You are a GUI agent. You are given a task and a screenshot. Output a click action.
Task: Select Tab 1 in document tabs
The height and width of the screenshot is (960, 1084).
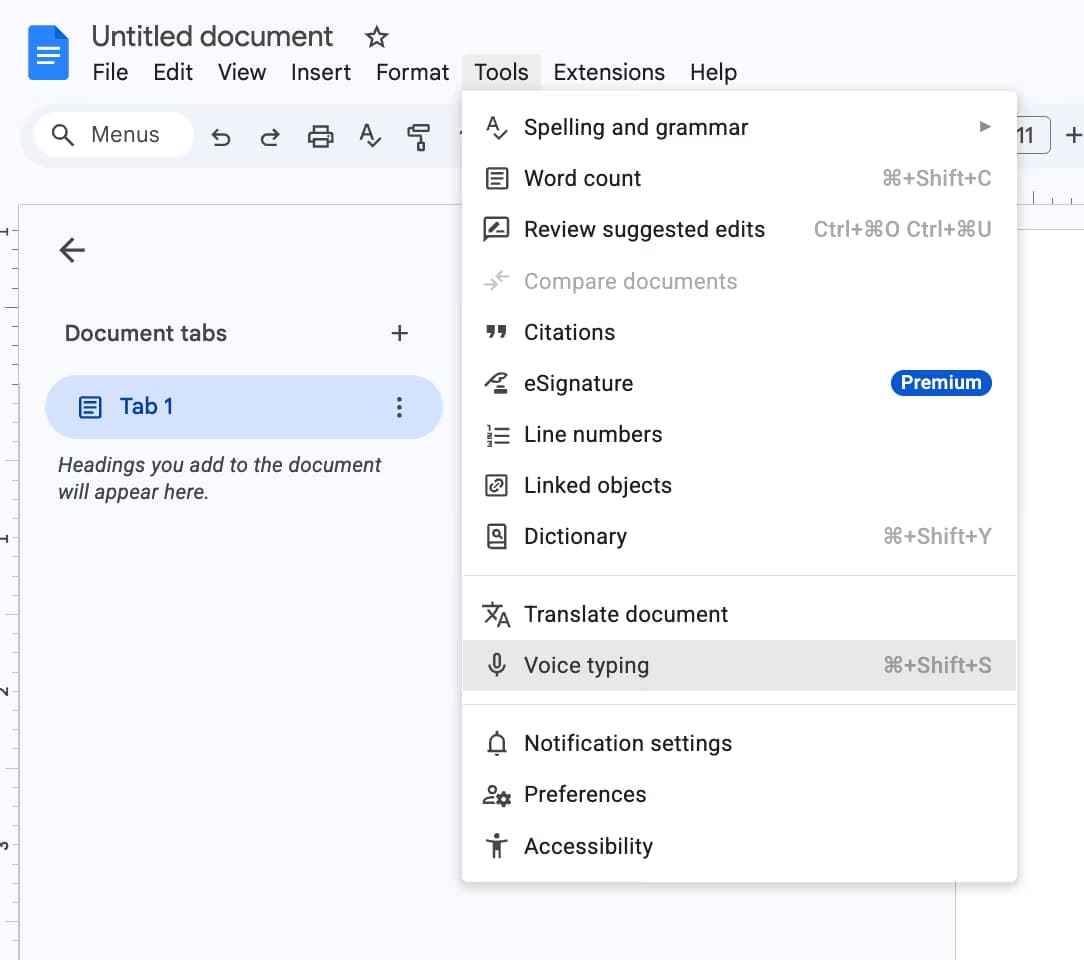pos(243,407)
